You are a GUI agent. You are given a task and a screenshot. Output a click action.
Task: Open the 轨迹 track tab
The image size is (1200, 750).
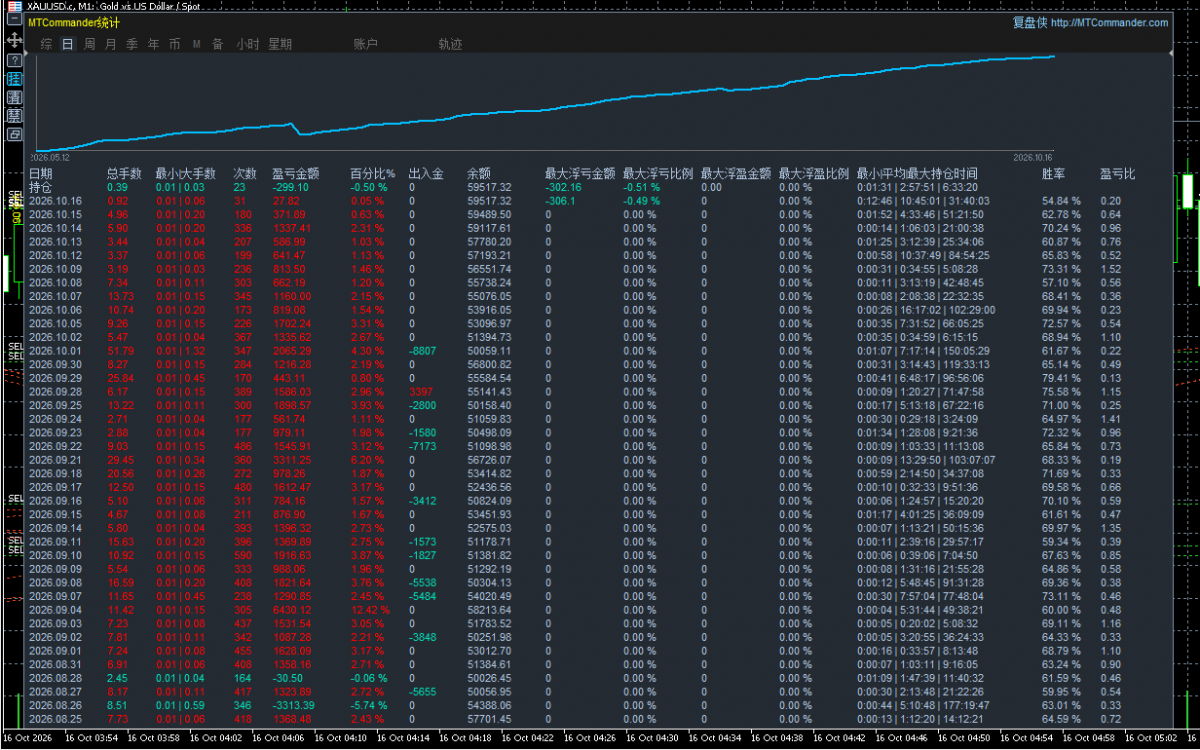point(450,44)
